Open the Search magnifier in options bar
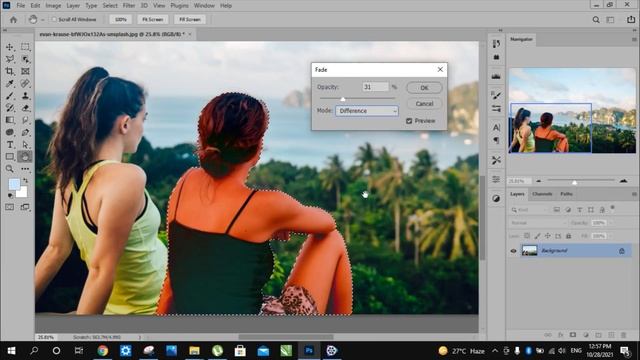Screen dimensions: 640x360 tap(596, 20)
